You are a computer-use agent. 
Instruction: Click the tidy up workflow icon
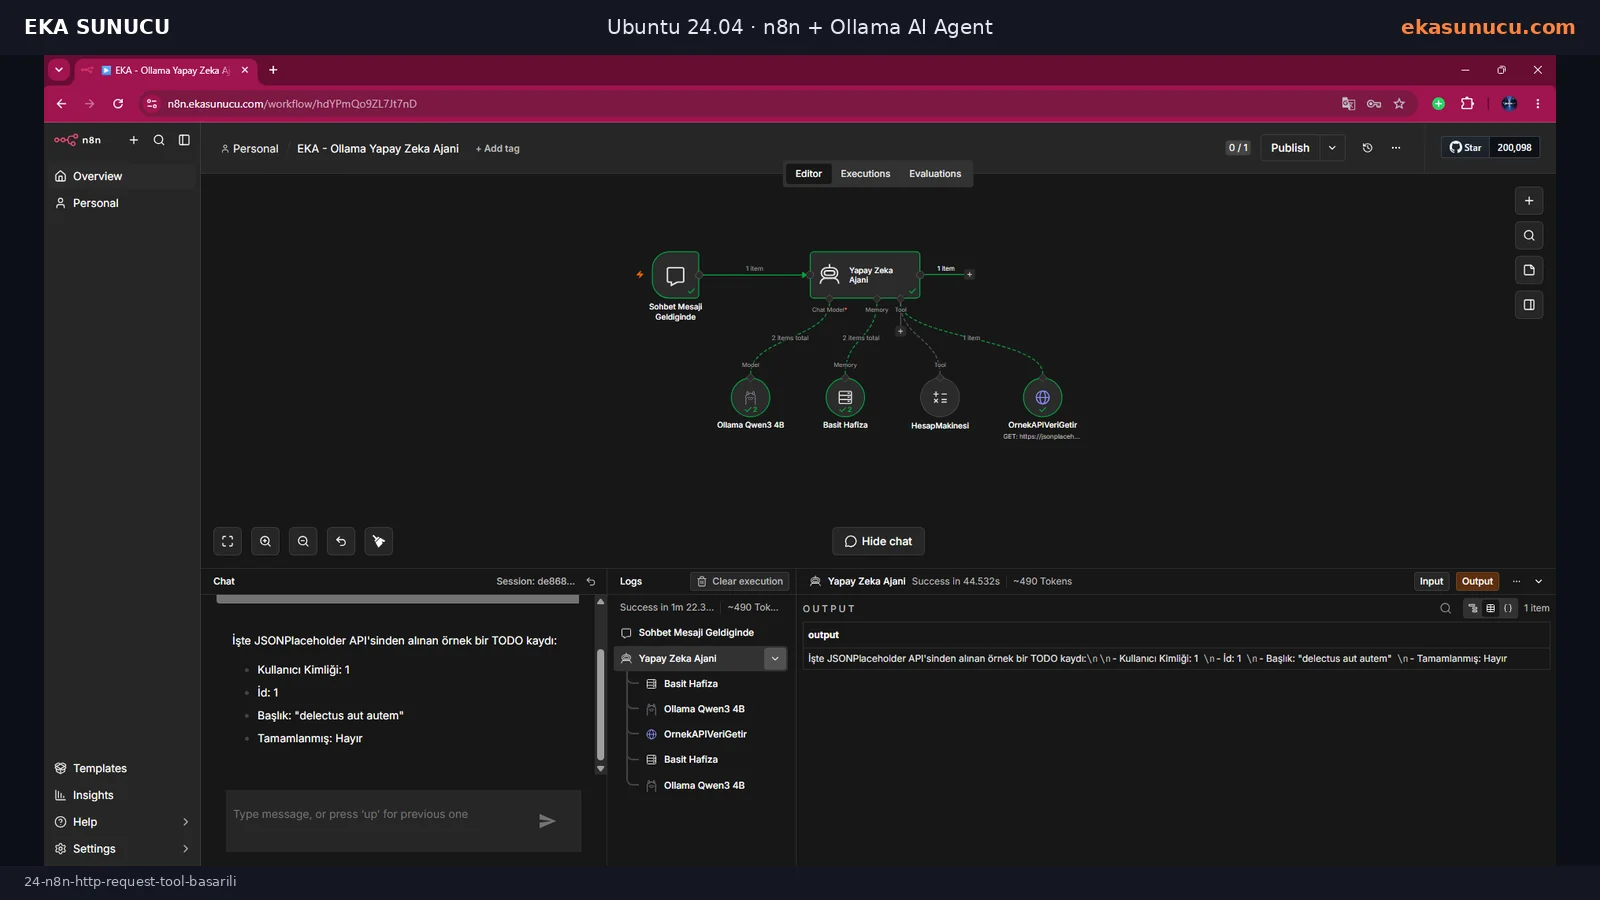pos(378,541)
